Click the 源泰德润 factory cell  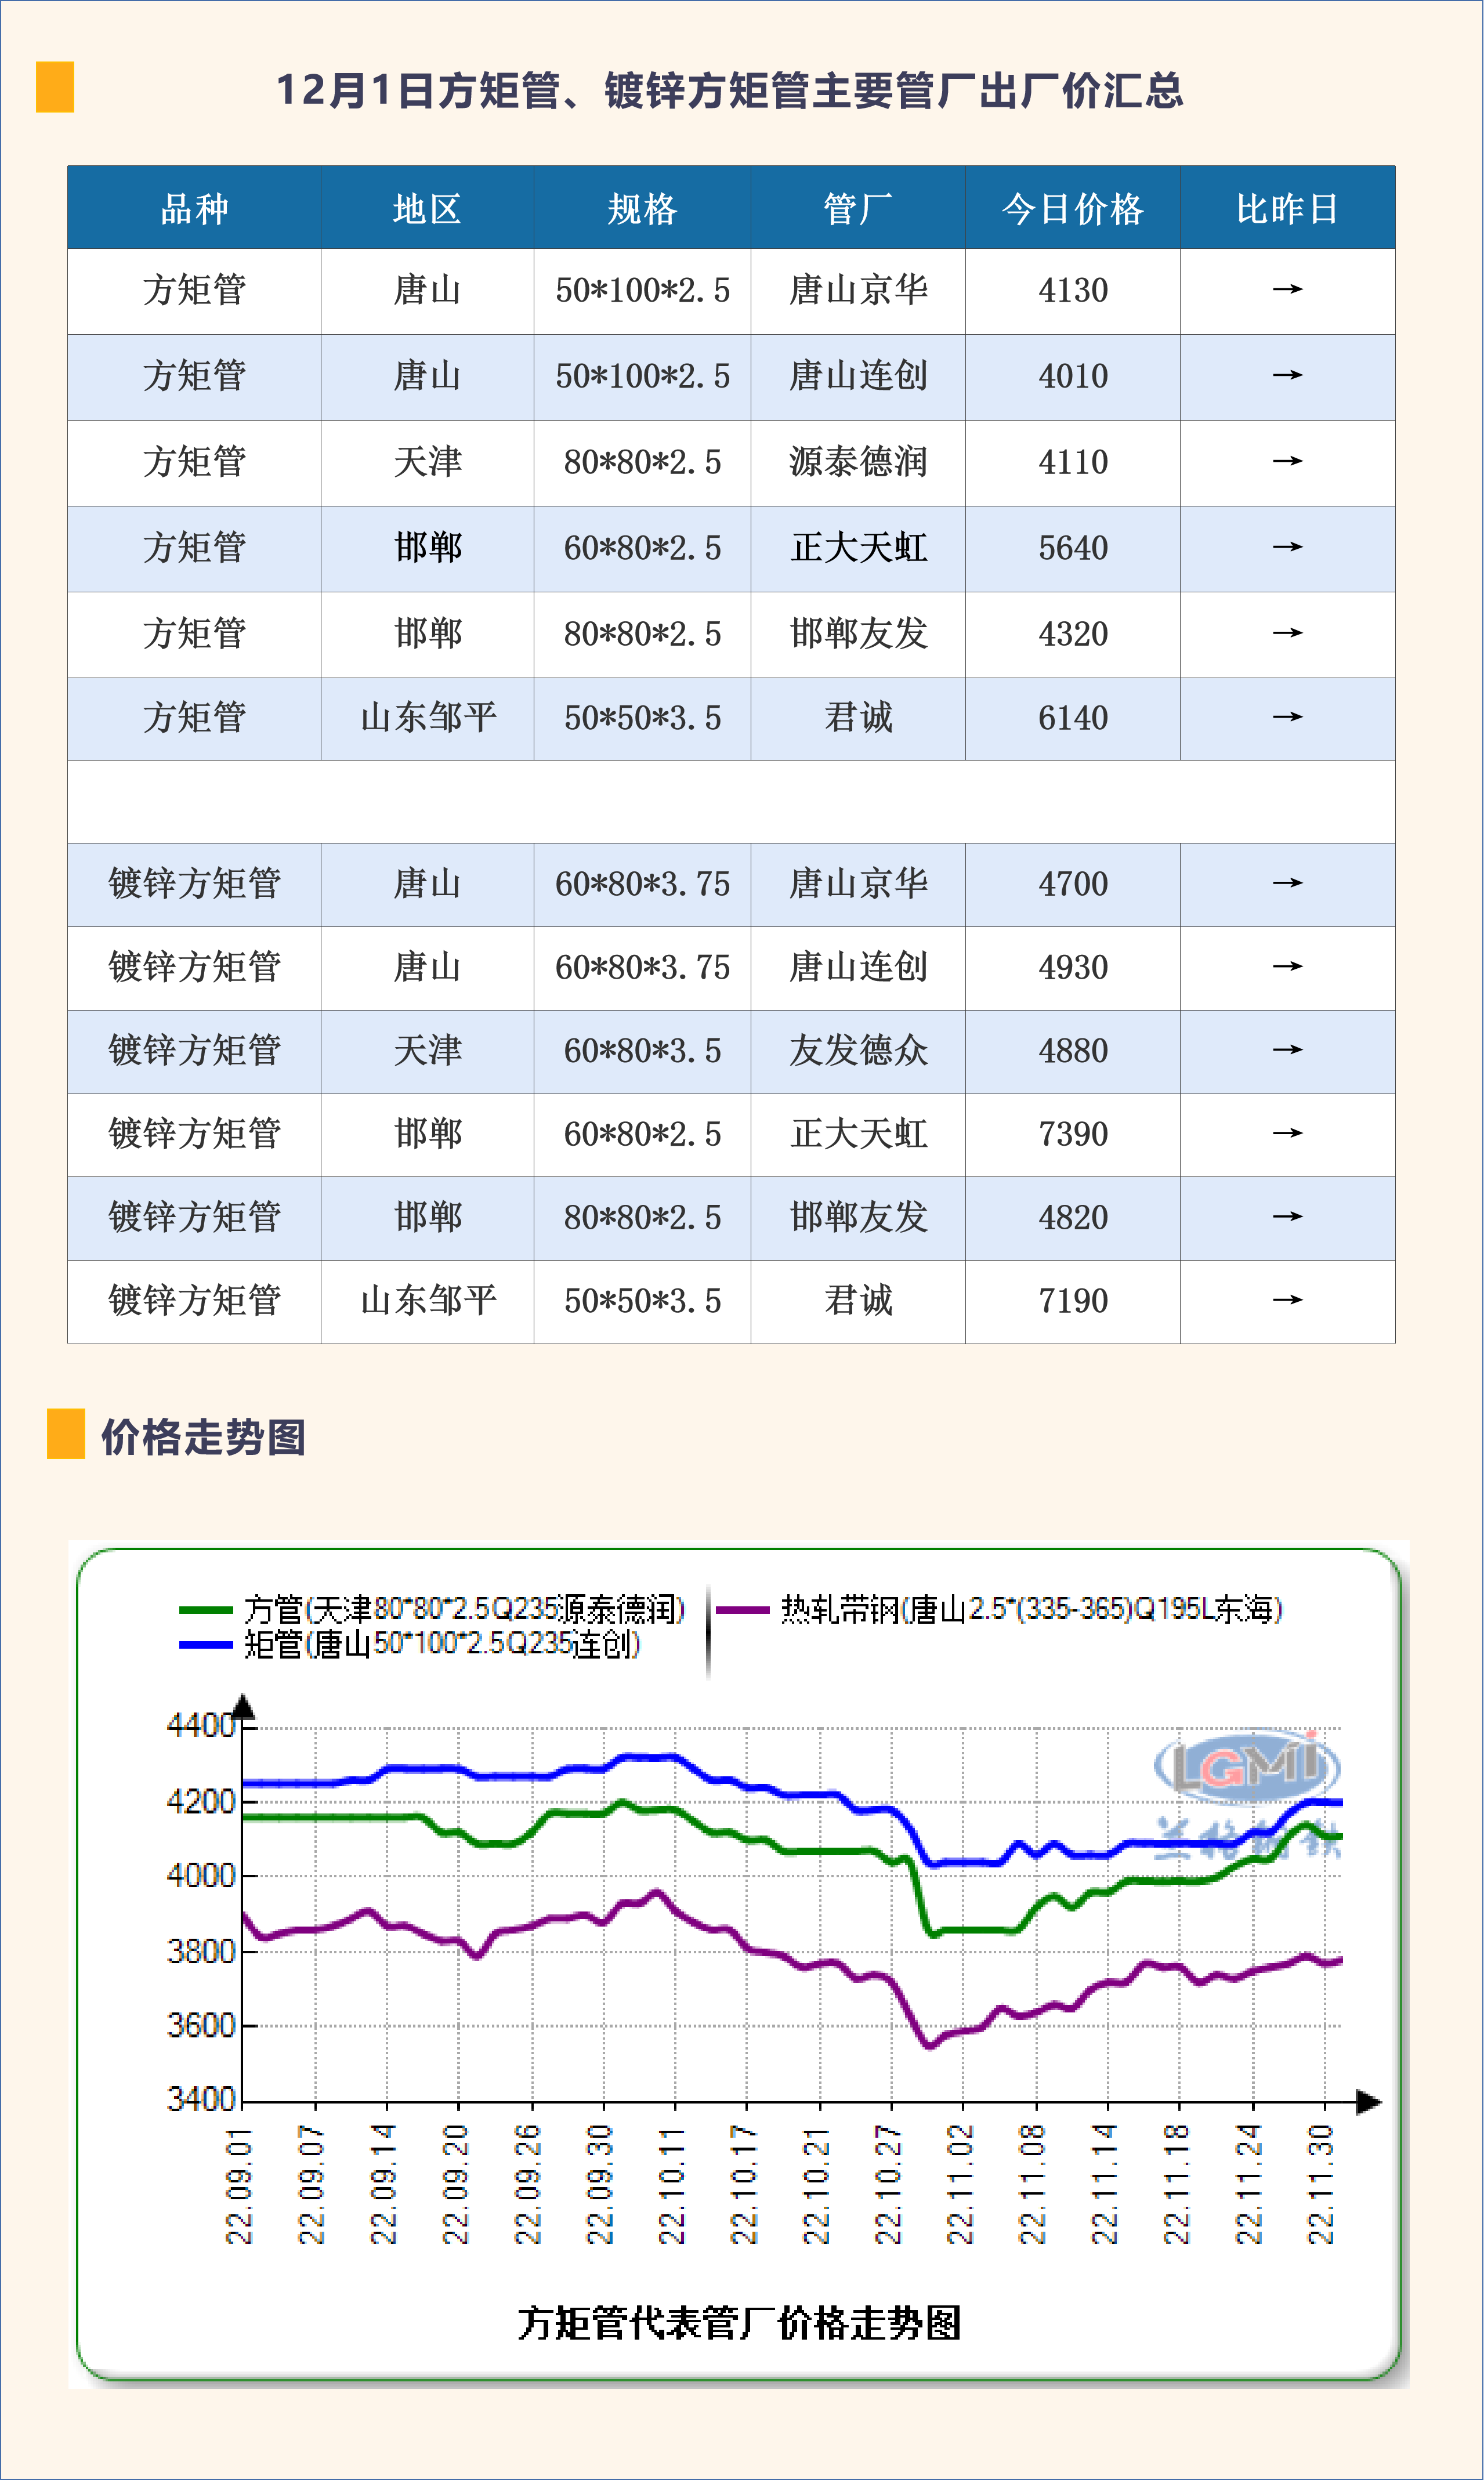click(x=858, y=462)
